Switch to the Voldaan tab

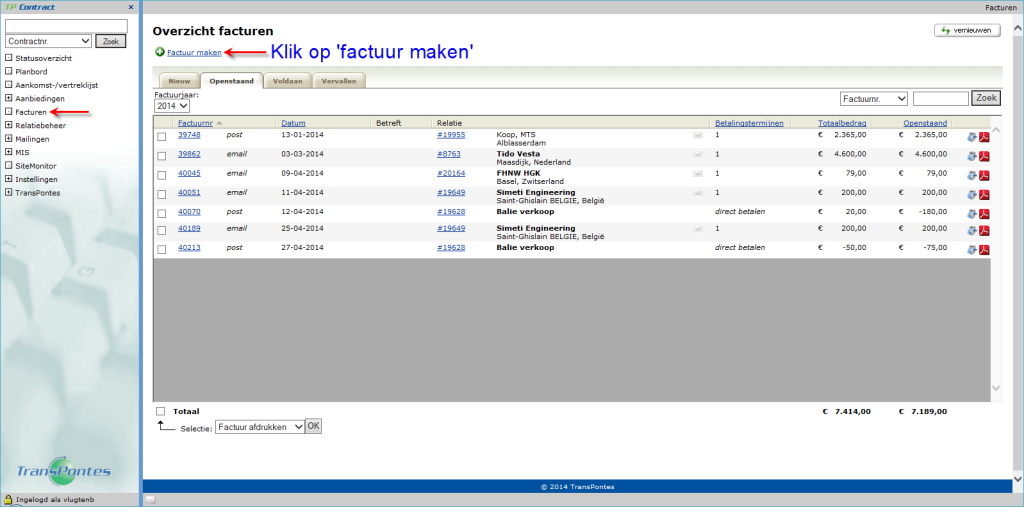(x=288, y=80)
